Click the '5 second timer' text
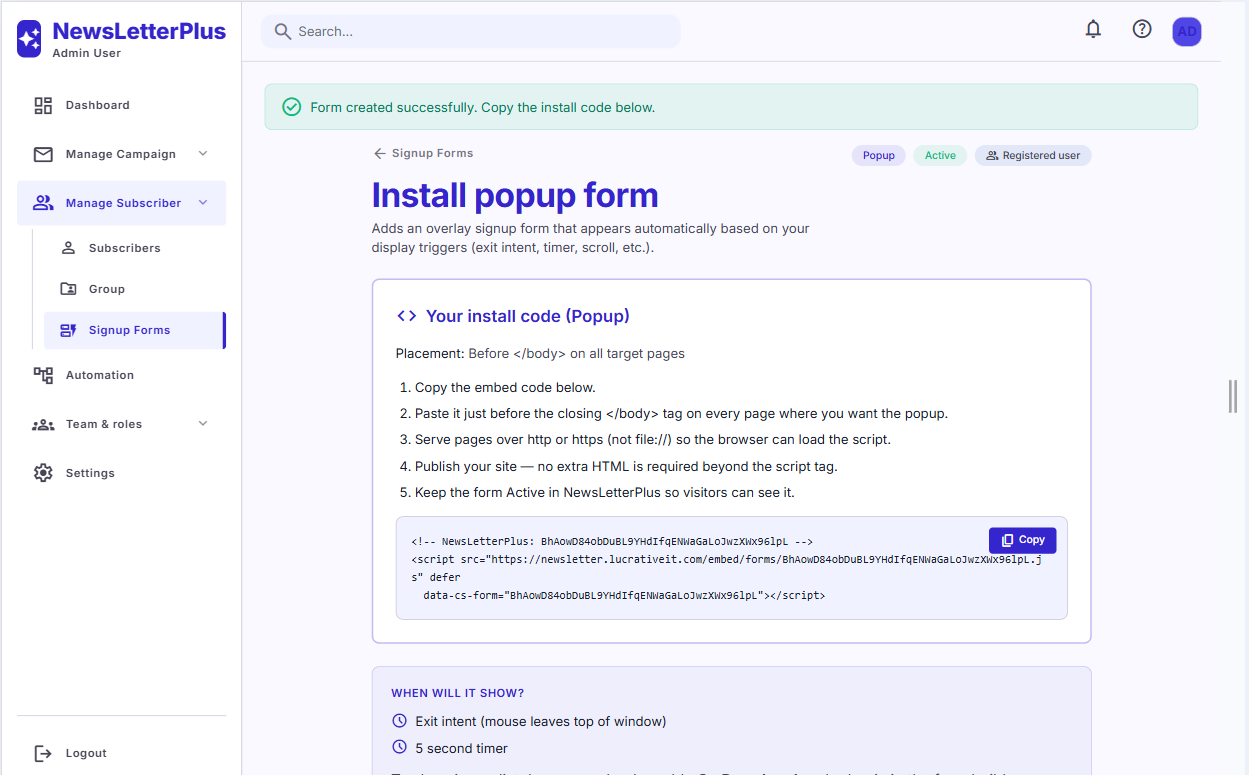Image resolution: width=1249 pixels, height=775 pixels. click(462, 748)
